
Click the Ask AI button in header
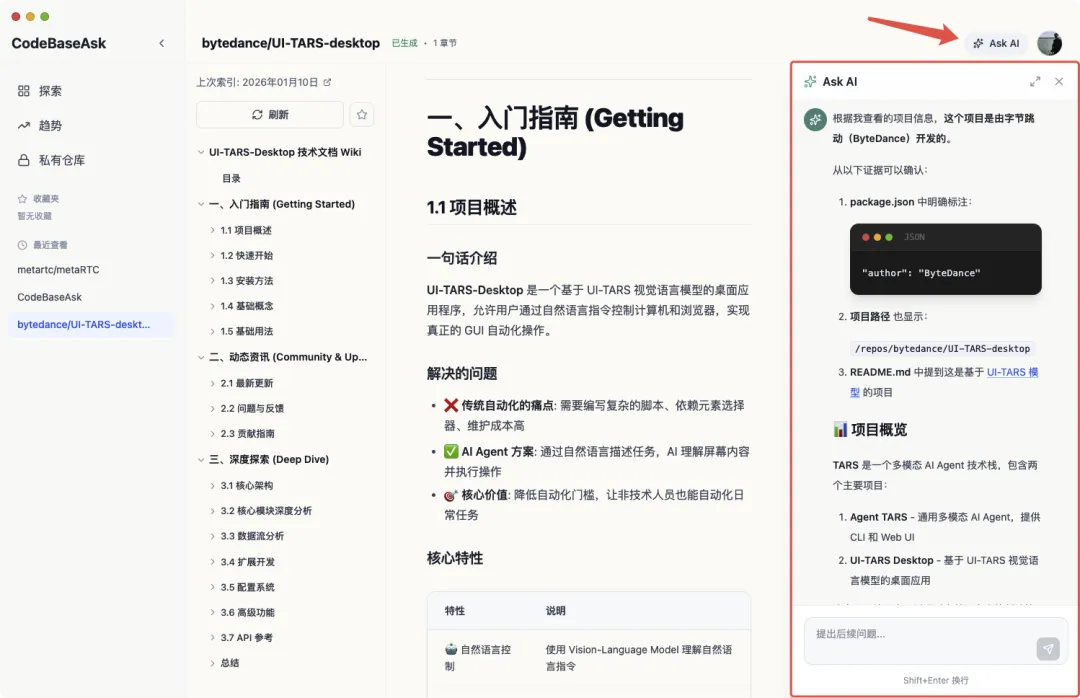(x=996, y=43)
